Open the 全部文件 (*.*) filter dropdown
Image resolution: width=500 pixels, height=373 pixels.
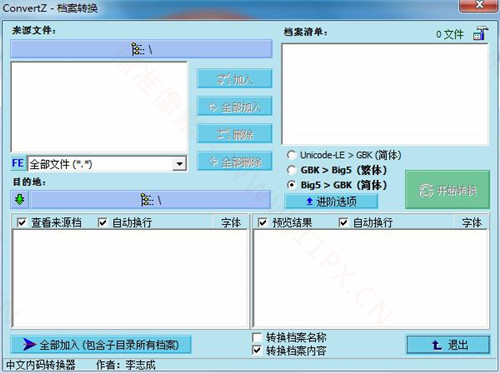(179, 164)
